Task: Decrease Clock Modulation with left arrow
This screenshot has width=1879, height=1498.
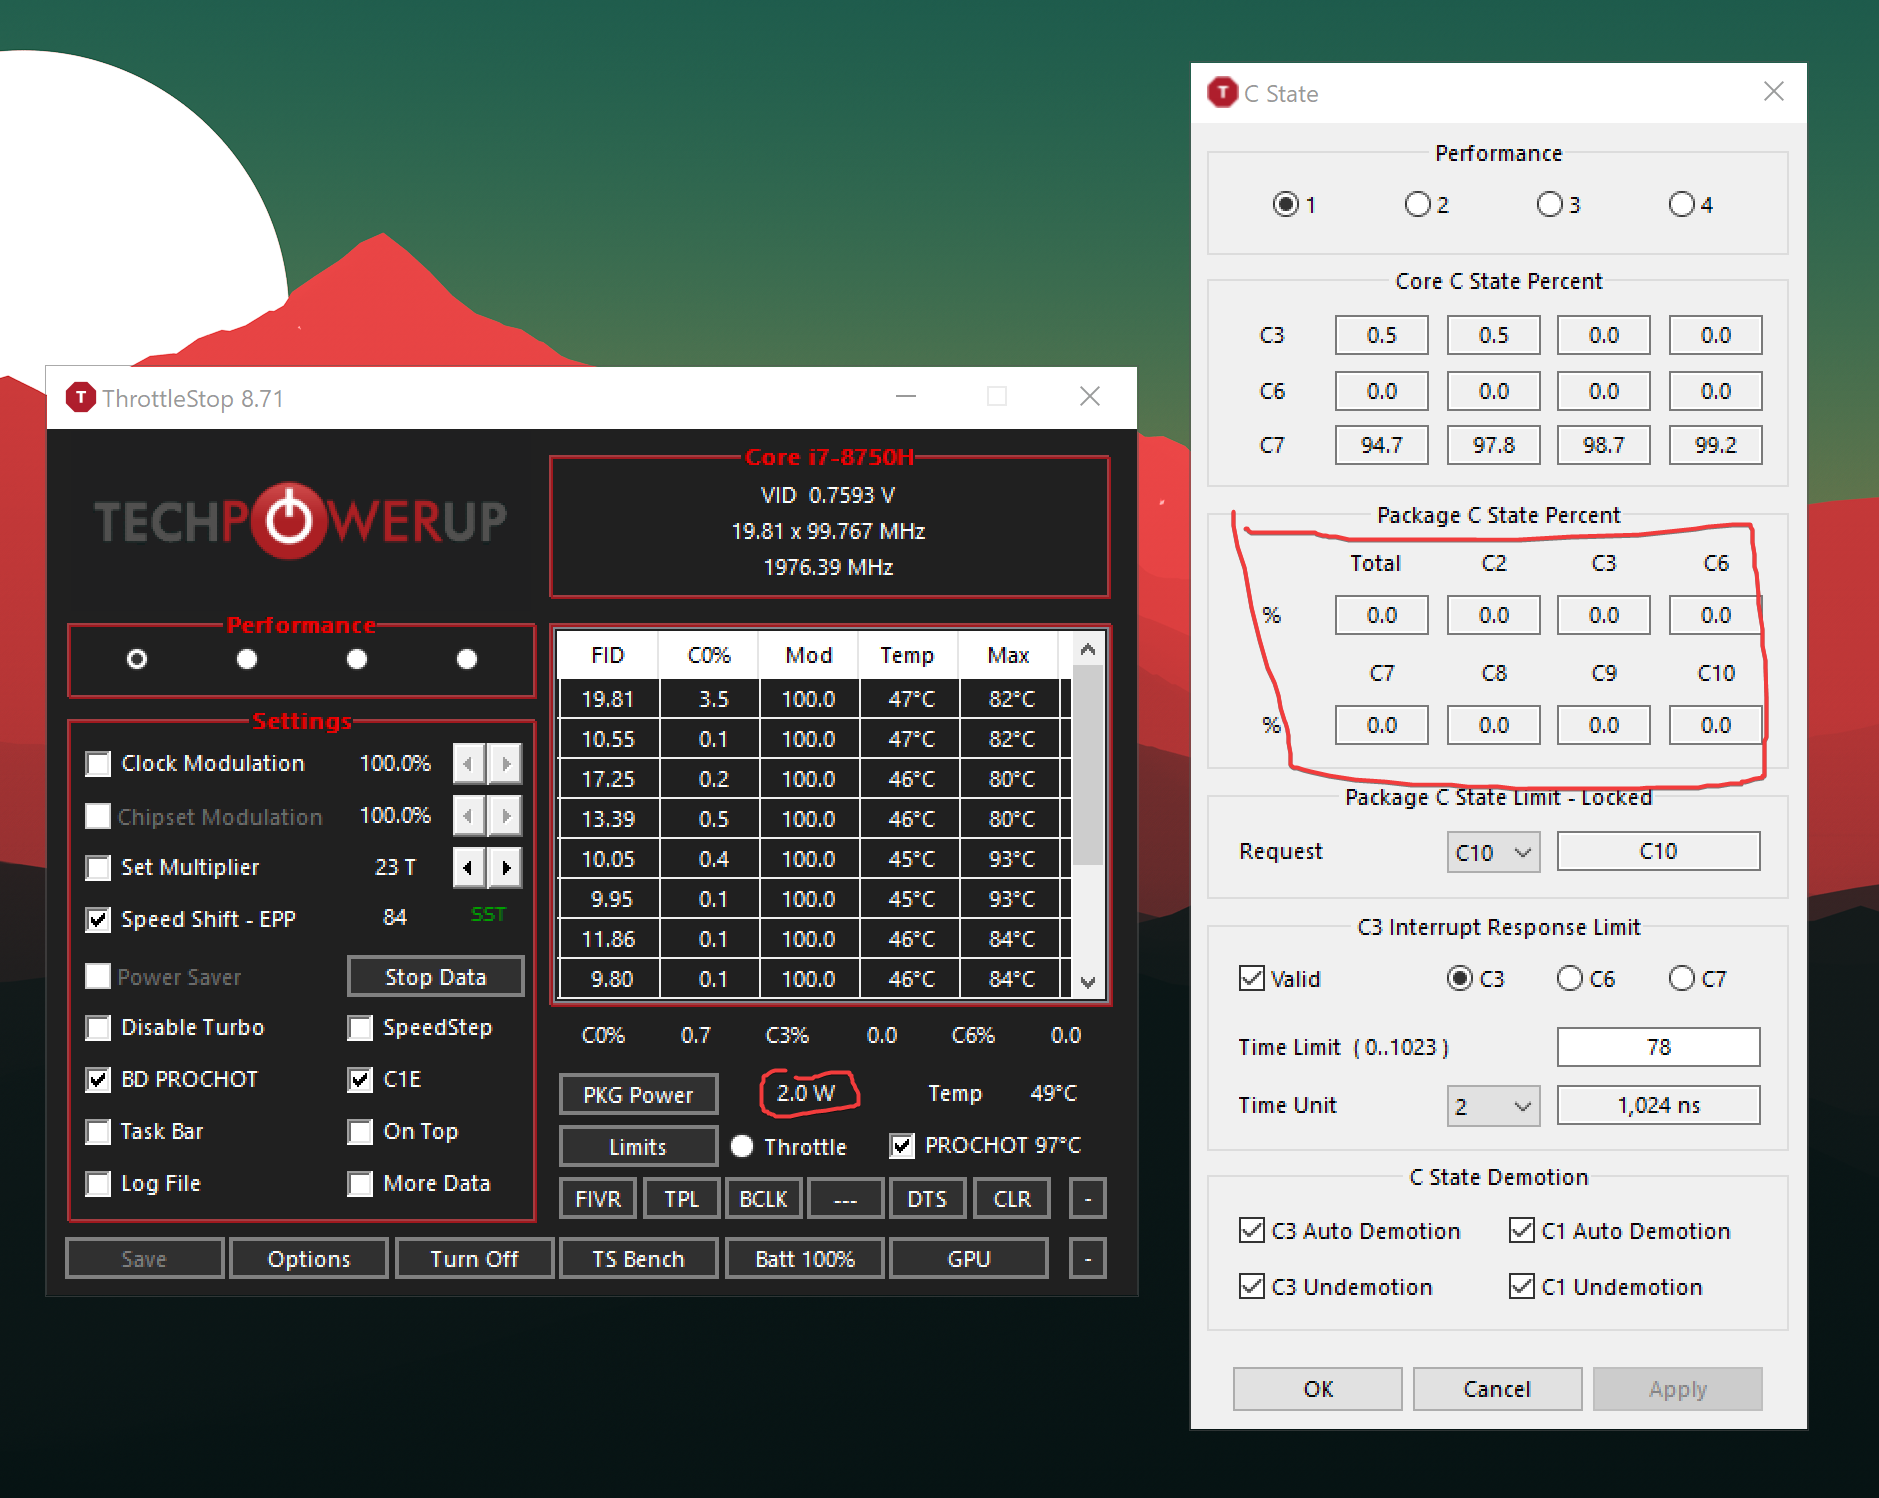Action: coord(468,764)
